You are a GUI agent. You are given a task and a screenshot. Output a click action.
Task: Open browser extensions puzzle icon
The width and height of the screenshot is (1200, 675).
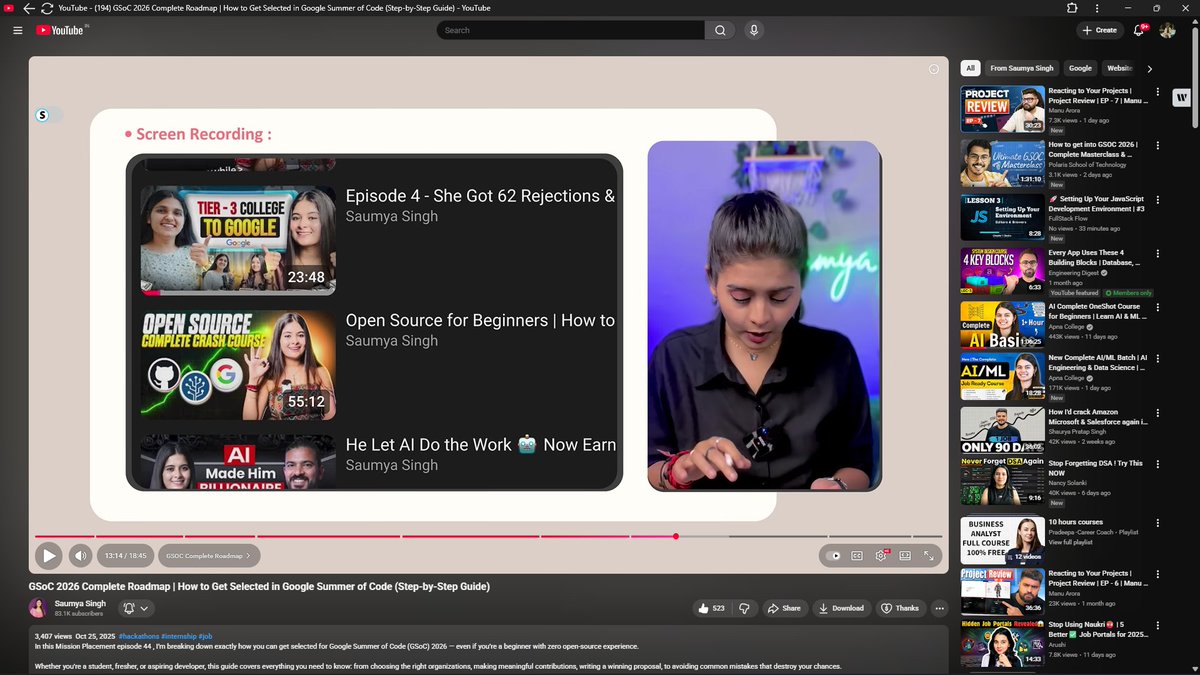pyautogui.click(x=1072, y=8)
